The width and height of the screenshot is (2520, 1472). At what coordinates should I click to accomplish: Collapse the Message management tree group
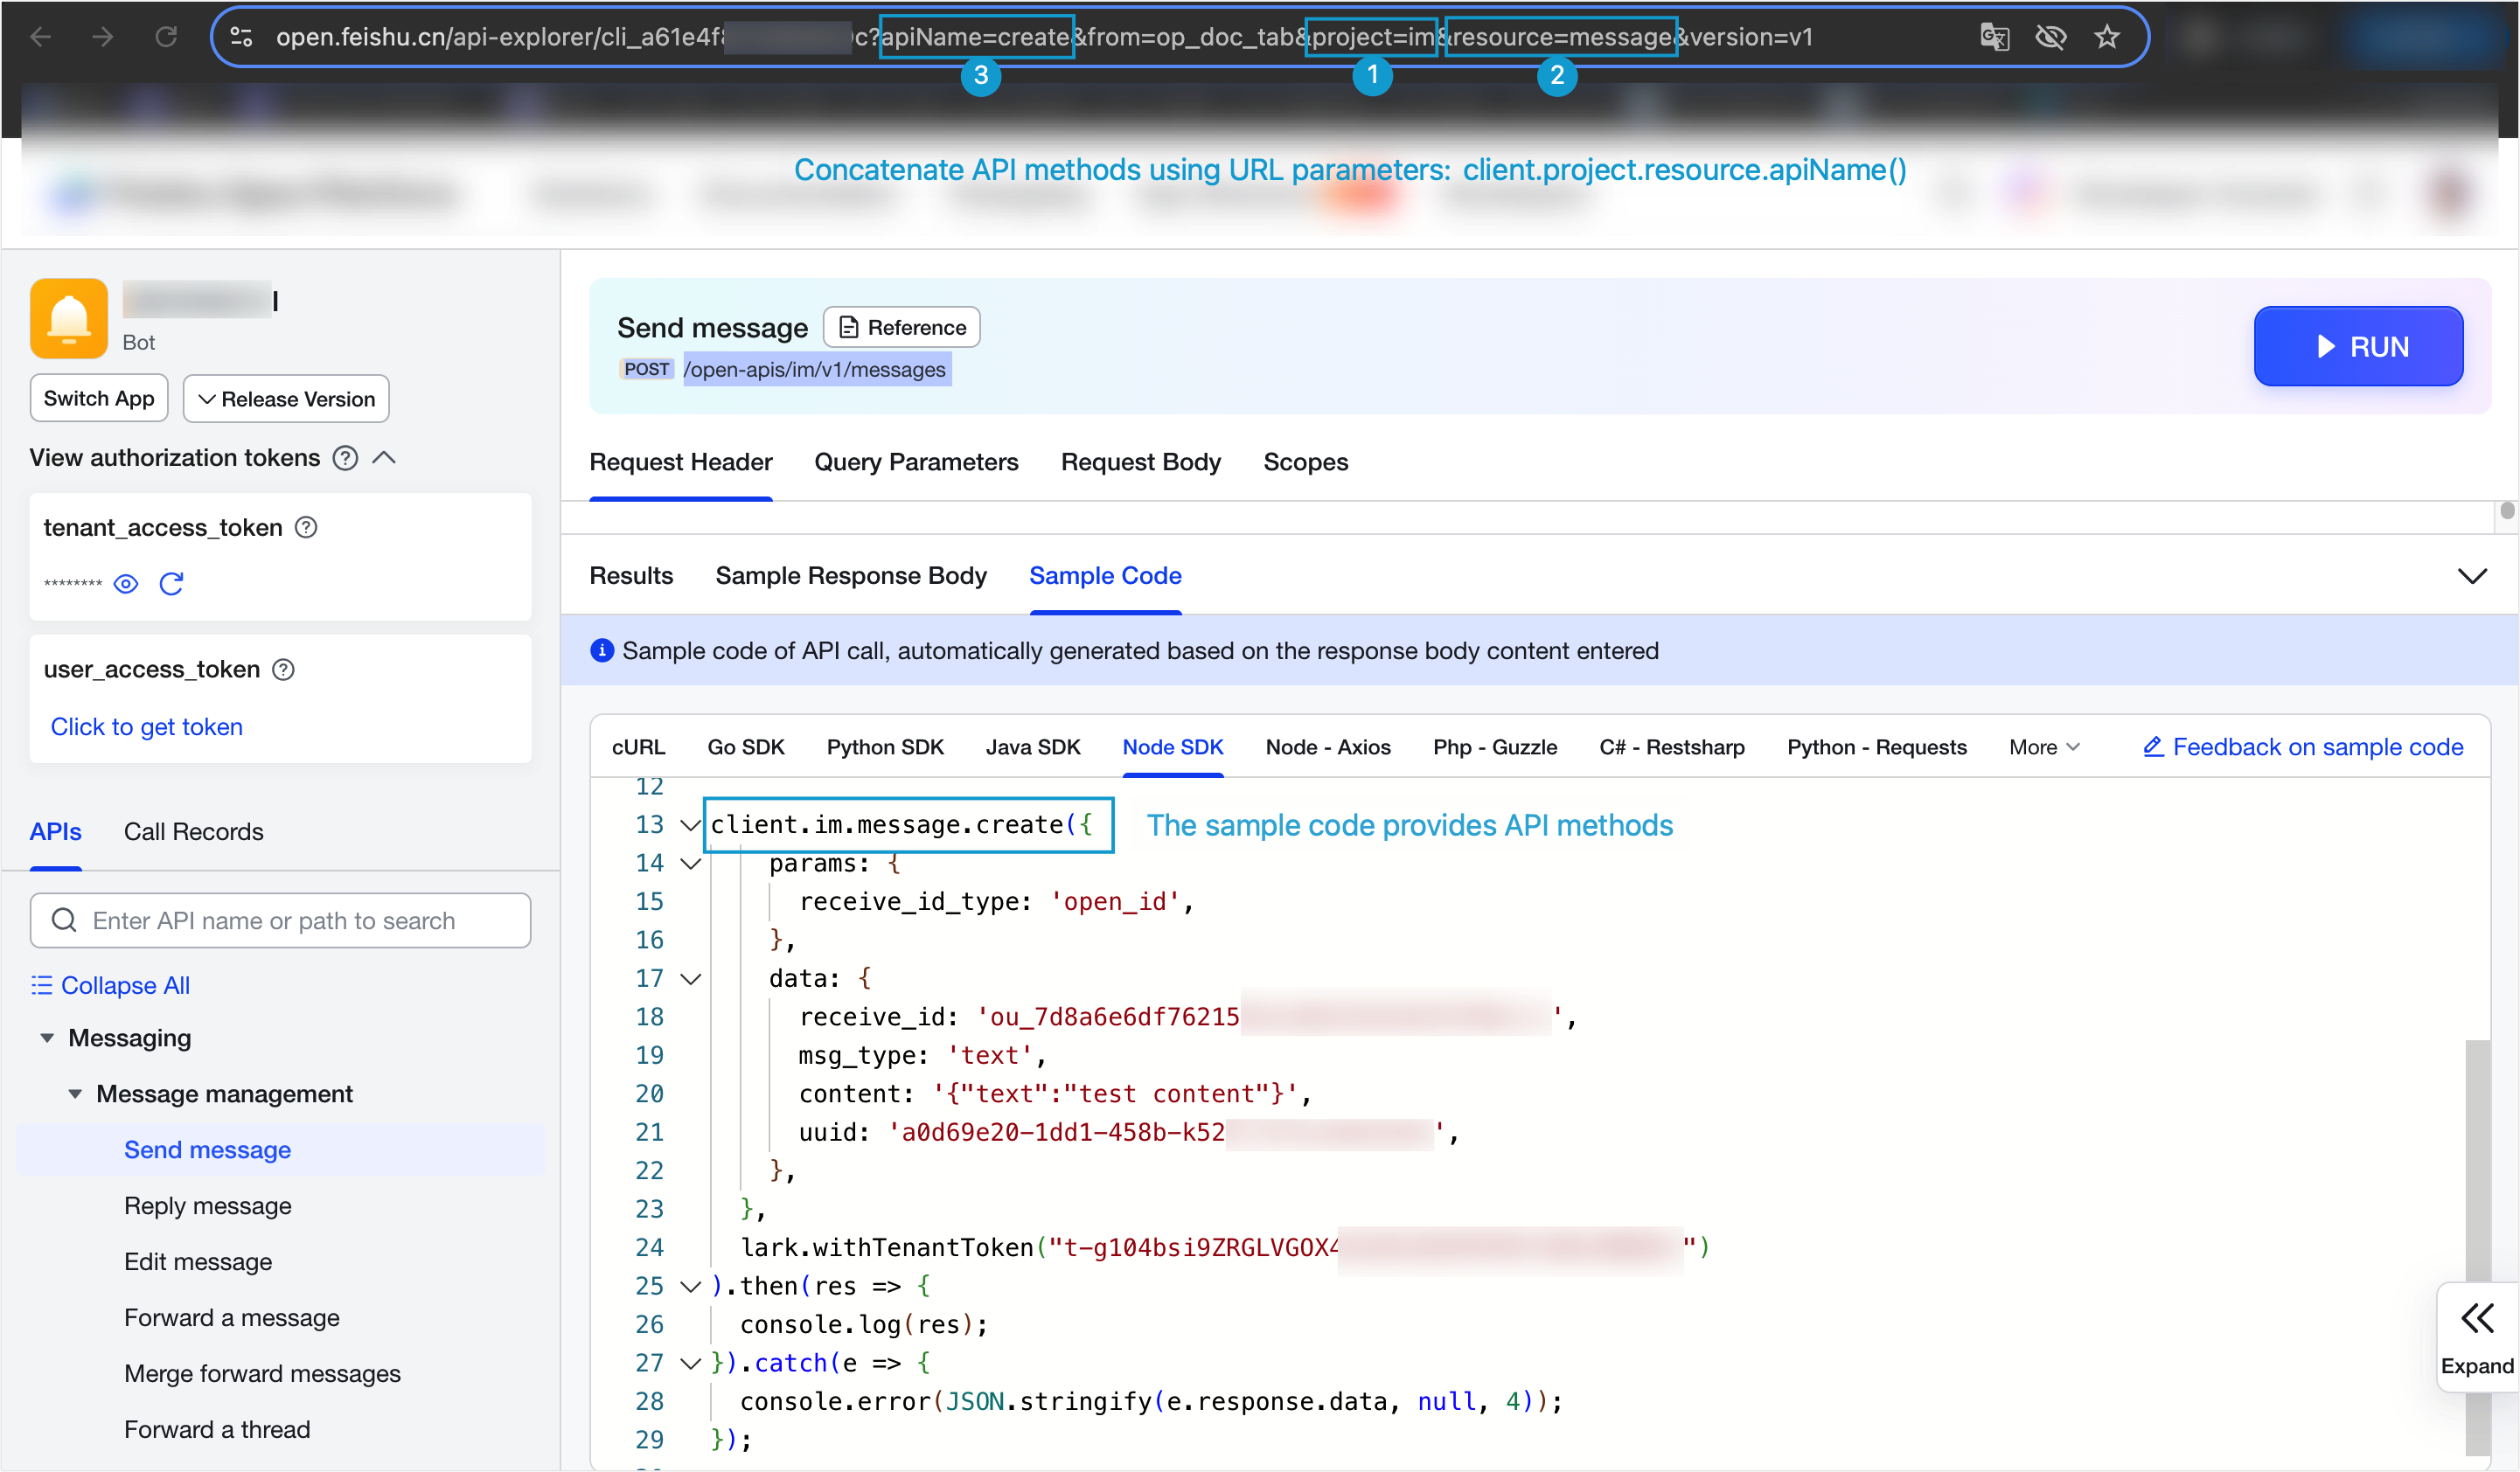click(75, 1094)
